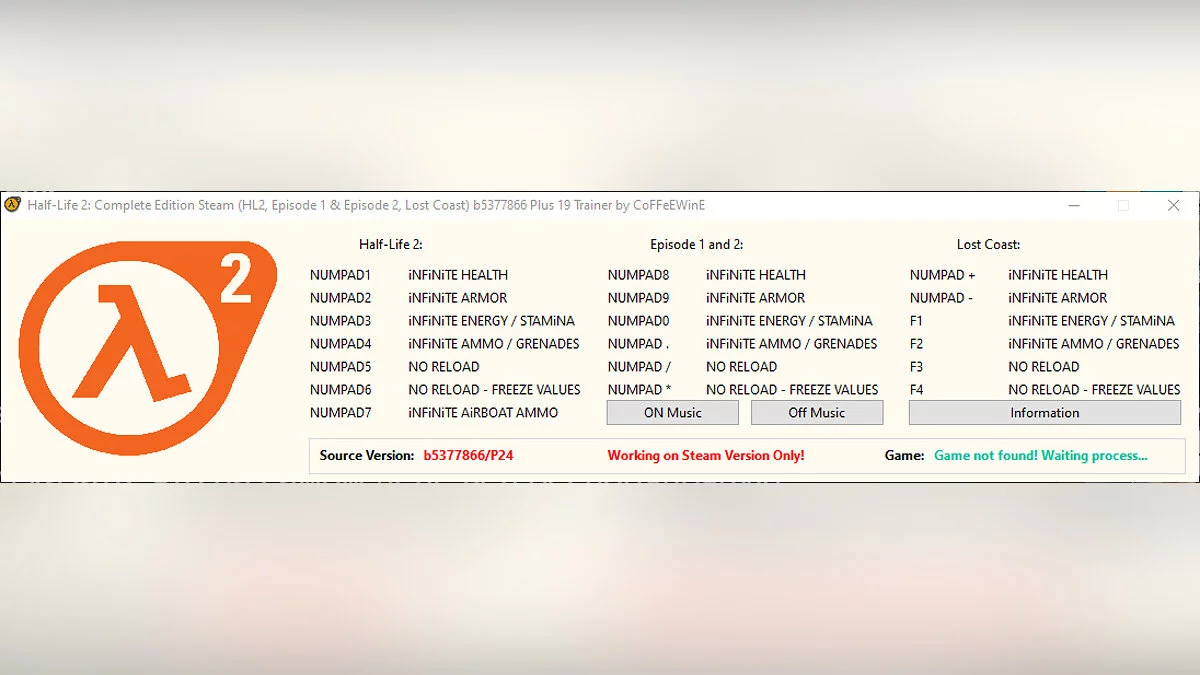Viewport: 1200px width, 675px height.
Task: Click iNFiNiTE ARMOR next to NUMPAD2
Action: [458, 298]
